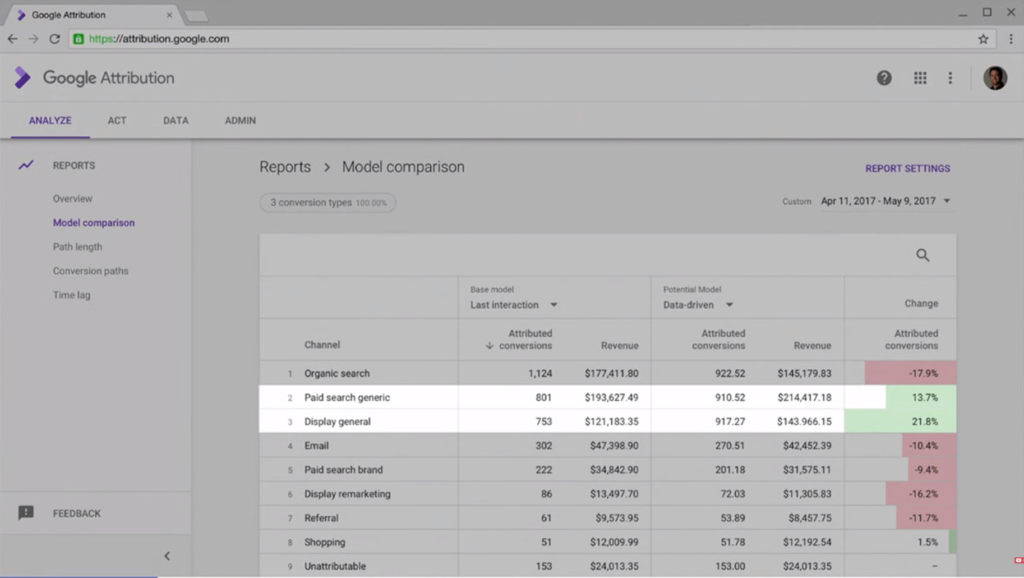Open the Path length report

click(x=78, y=247)
